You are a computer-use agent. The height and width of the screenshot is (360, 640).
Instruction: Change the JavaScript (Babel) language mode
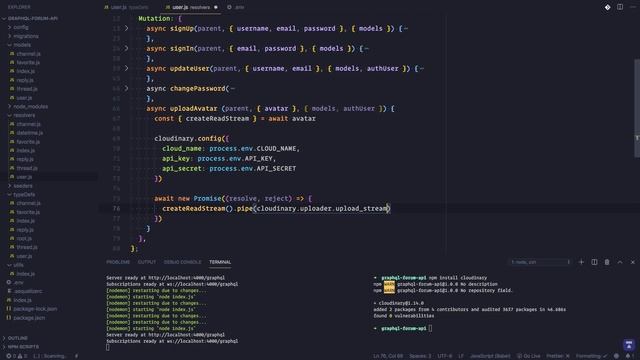tap(490, 356)
